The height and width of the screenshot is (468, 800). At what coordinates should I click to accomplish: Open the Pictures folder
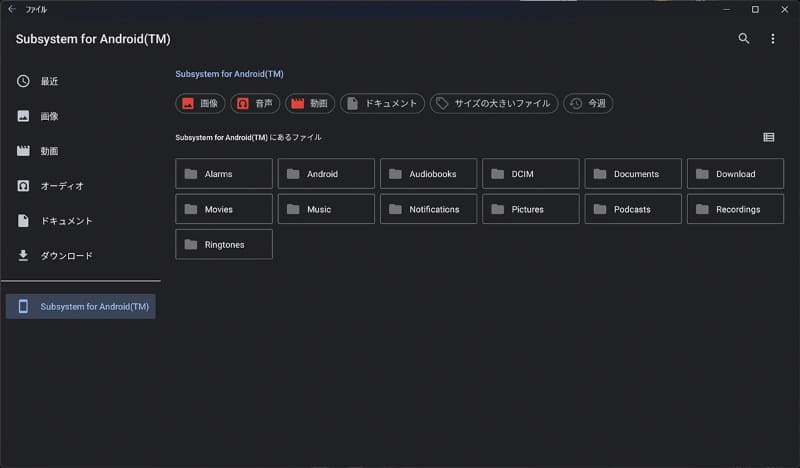[x=531, y=209]
